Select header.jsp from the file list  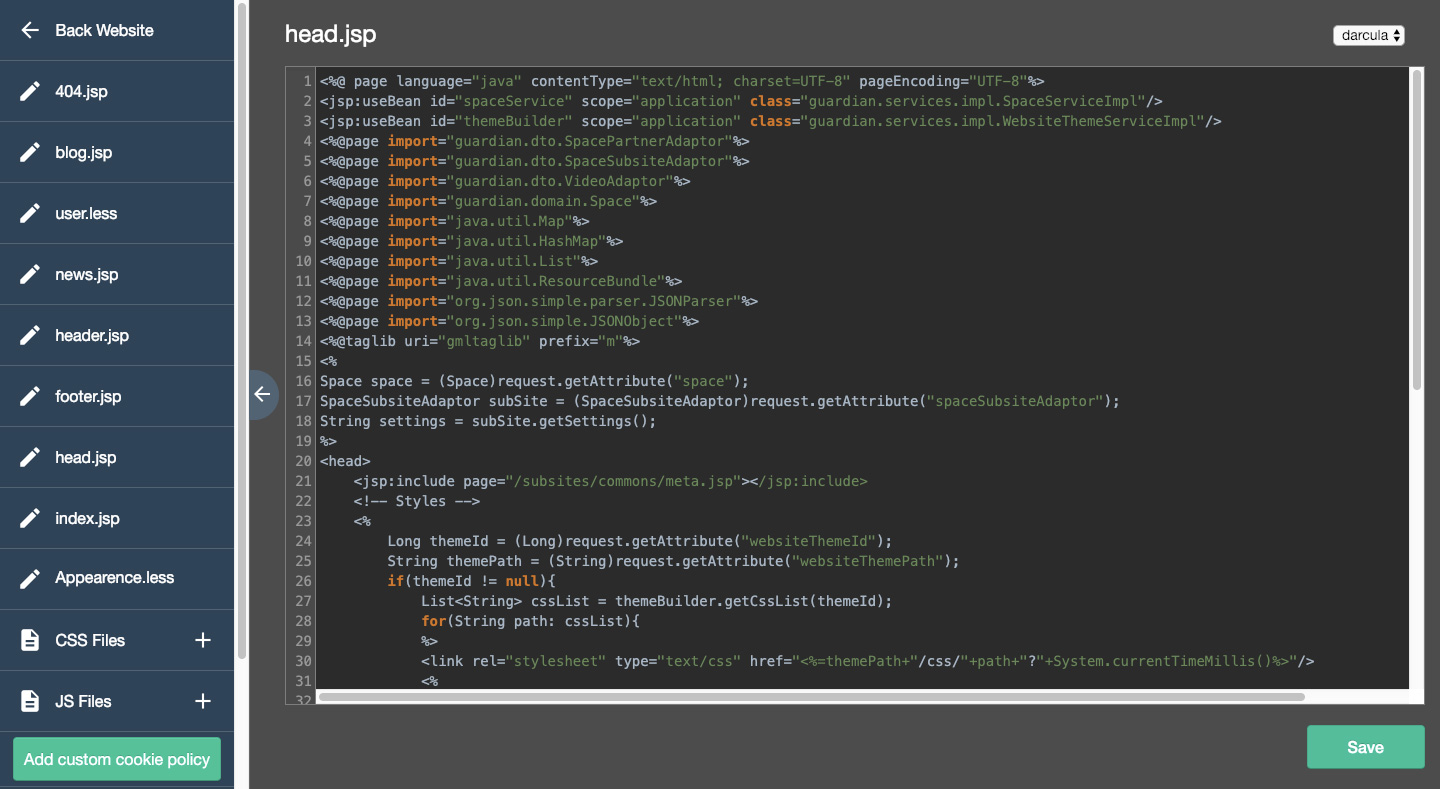coord(92,336)
